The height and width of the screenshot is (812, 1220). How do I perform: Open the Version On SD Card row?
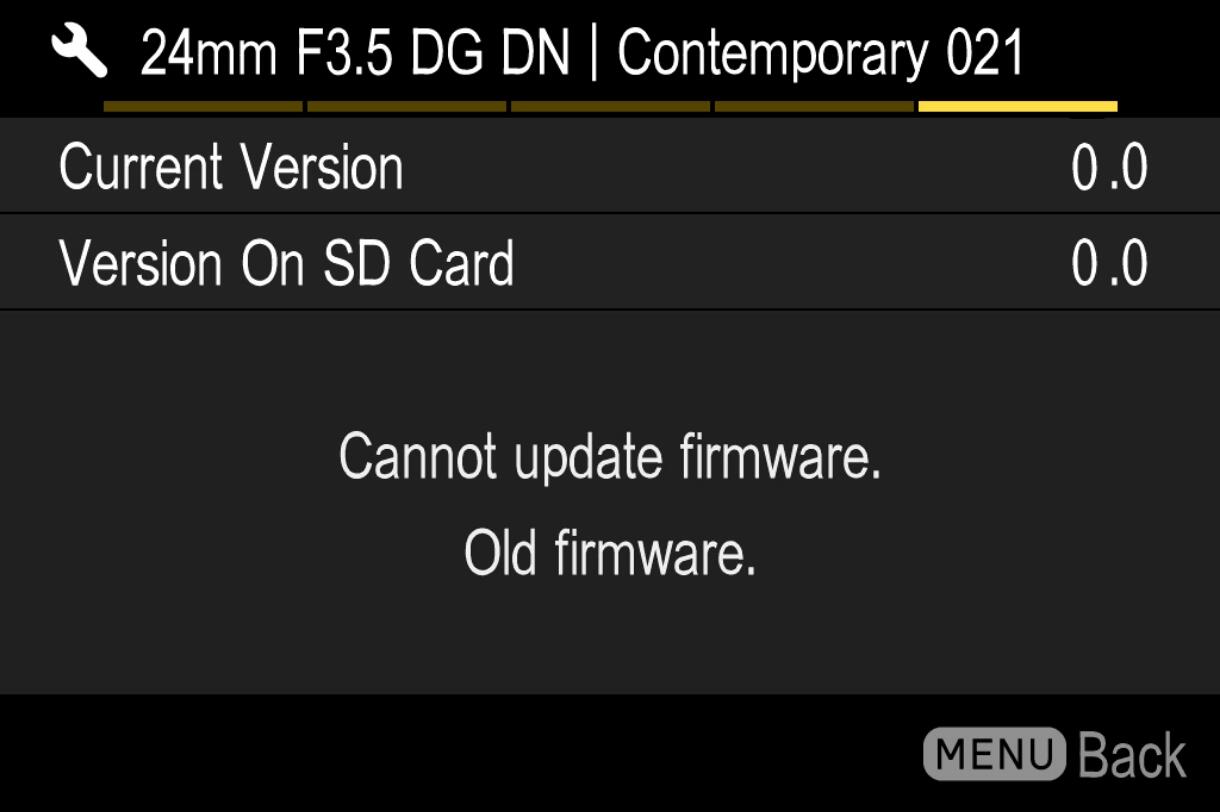[x=610, y=262]
